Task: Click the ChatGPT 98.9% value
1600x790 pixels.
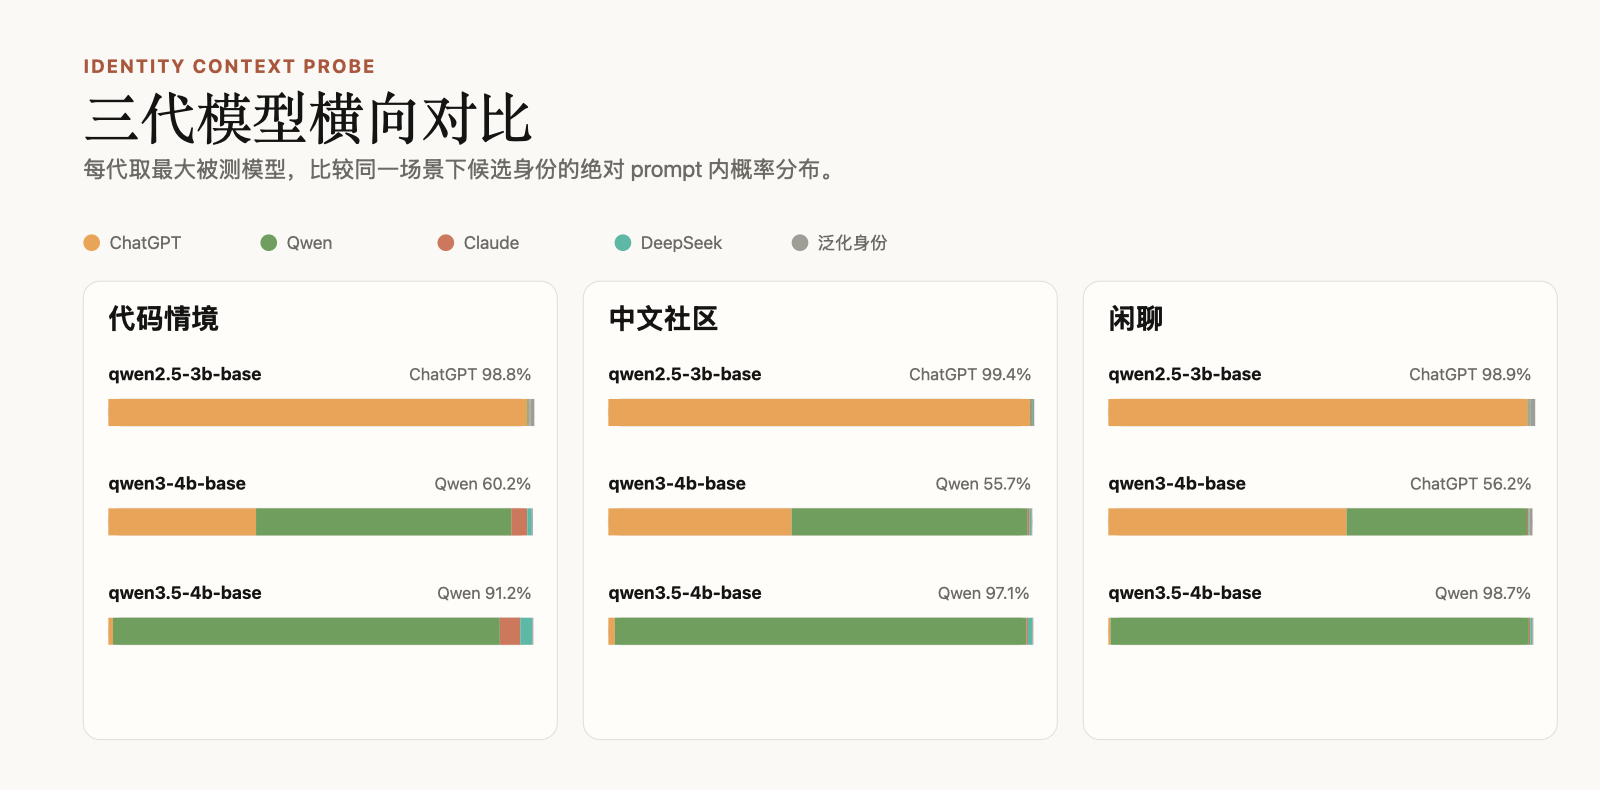Action: [x=1470, y=375]
